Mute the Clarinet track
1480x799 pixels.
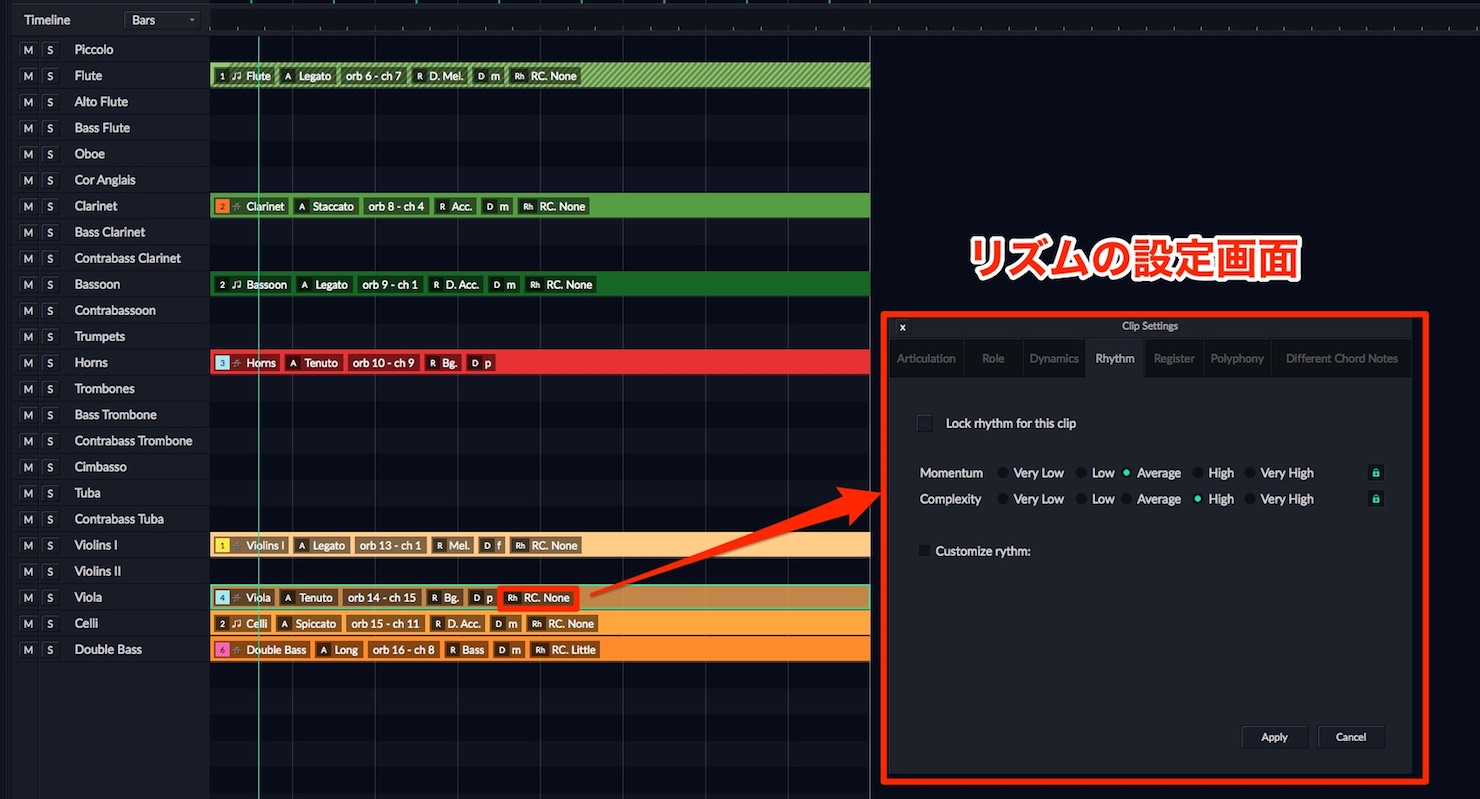point(28,206)
